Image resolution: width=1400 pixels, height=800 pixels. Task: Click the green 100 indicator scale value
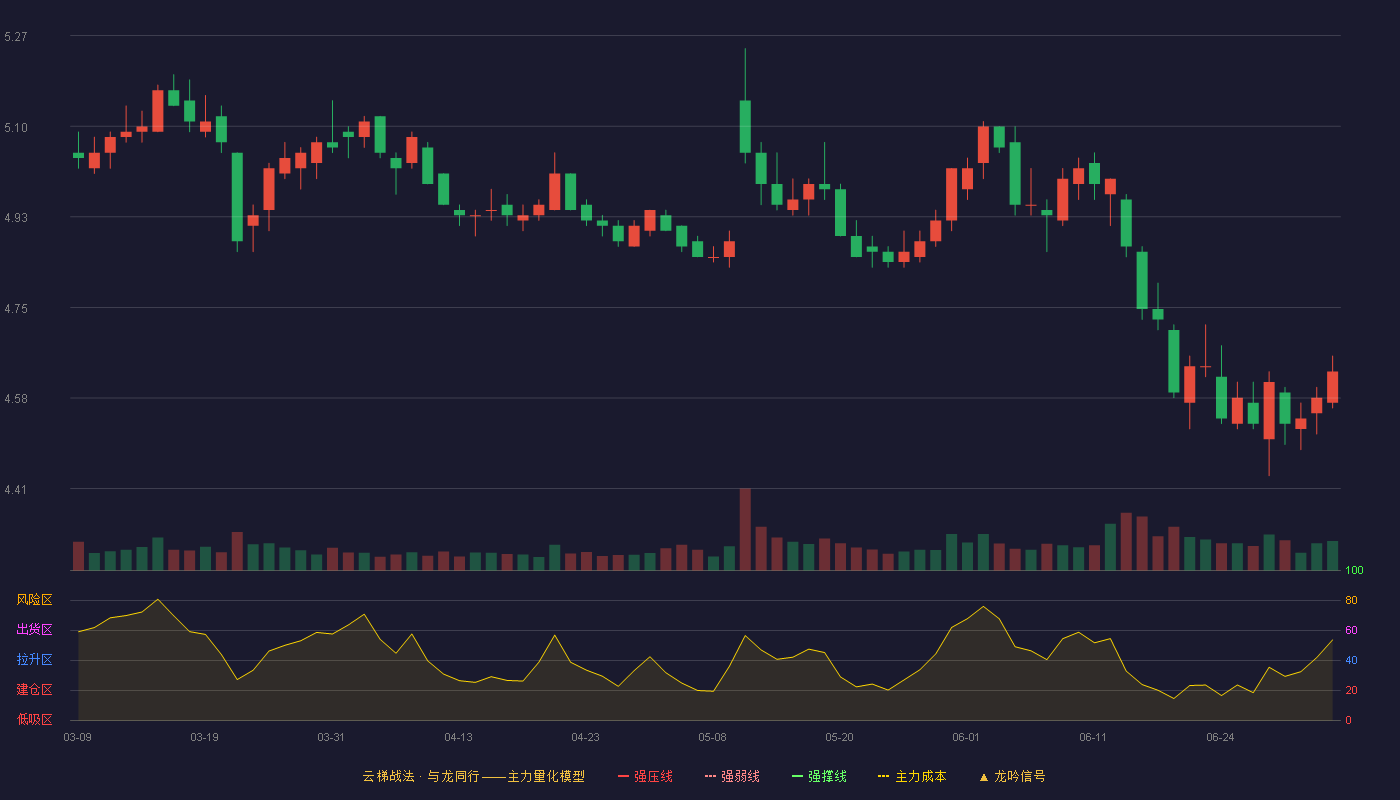pos(1355,570)
